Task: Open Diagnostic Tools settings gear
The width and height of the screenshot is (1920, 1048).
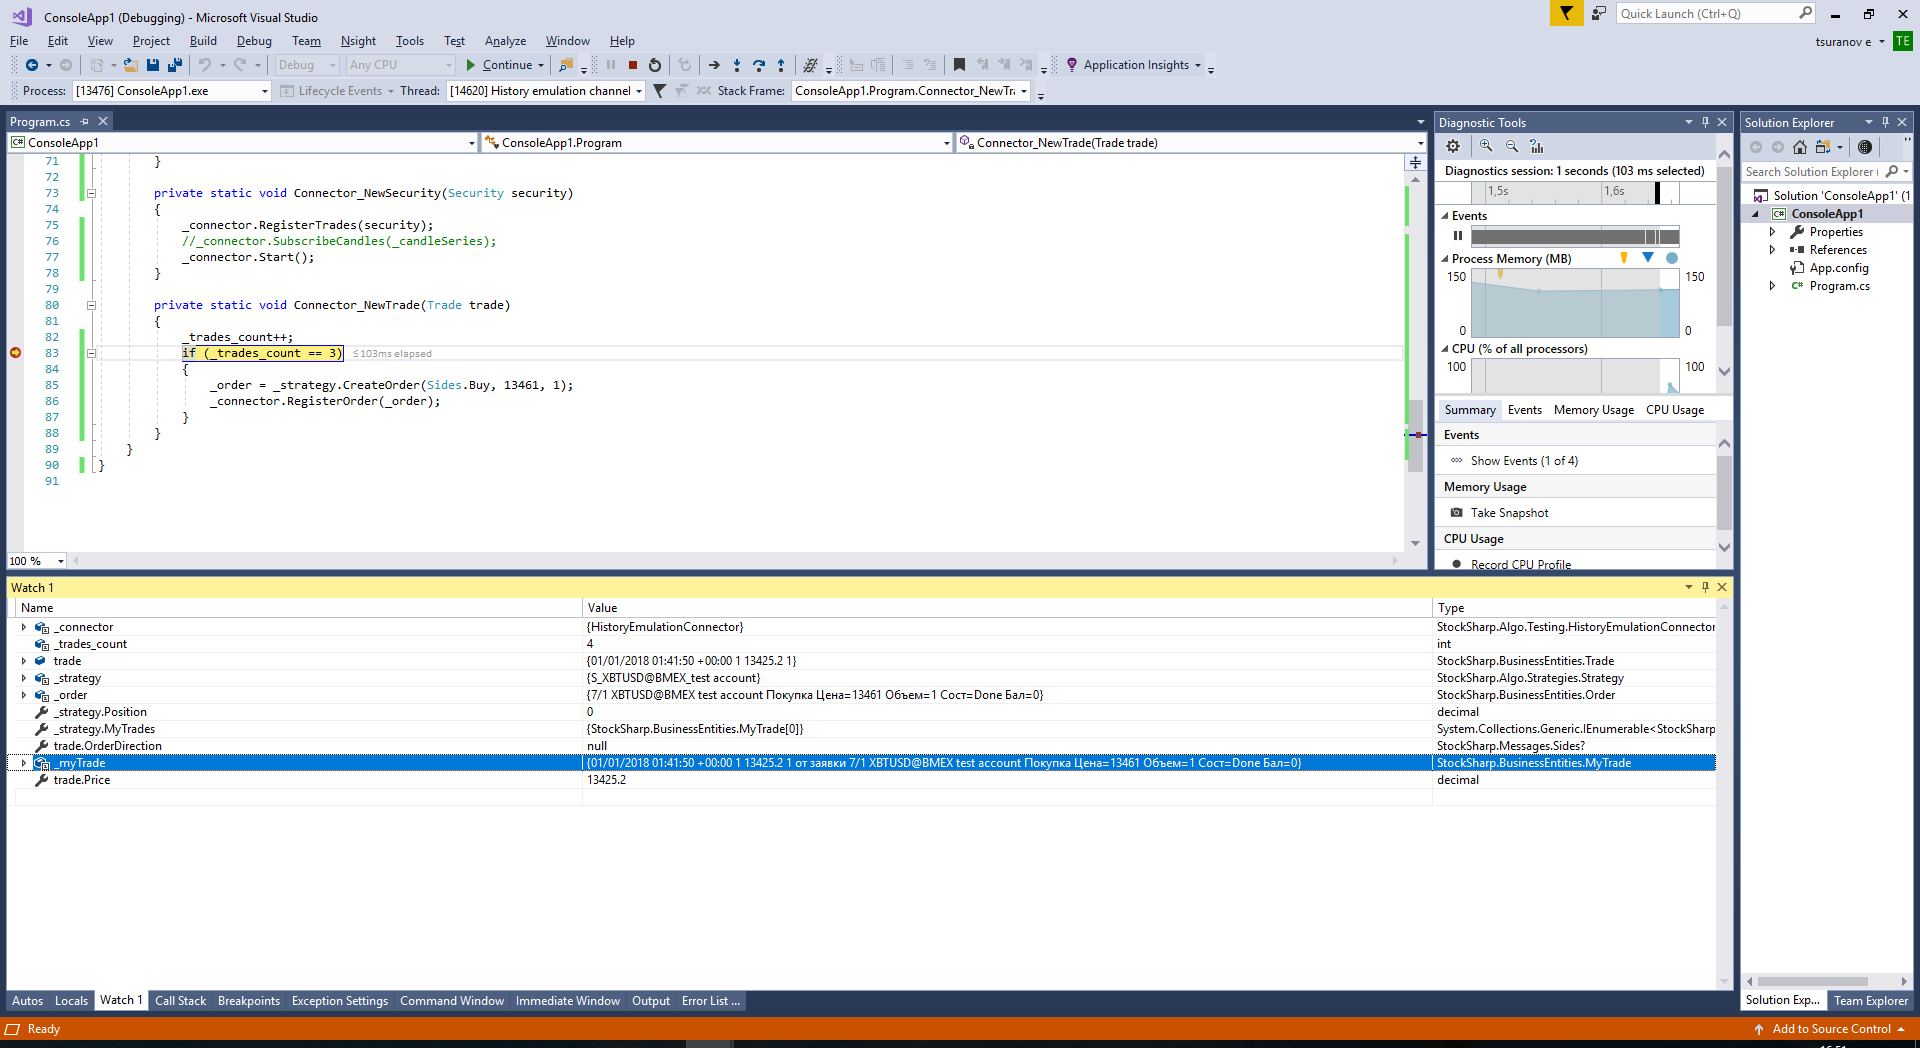Action: [1453, 146]
